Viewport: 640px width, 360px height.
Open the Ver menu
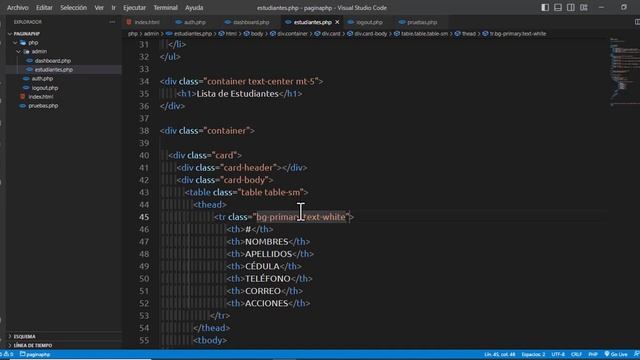click(99, 8)
